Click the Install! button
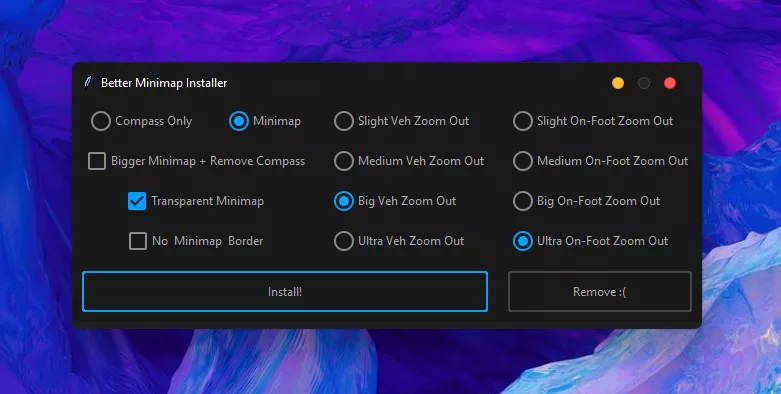This screenshot has height=394, width=781. [x=285, y=291]
